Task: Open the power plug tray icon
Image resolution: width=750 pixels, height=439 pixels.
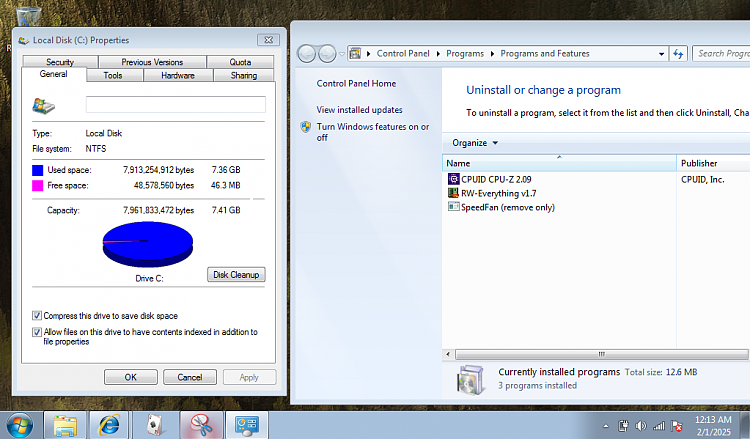Action: [623, 426]
